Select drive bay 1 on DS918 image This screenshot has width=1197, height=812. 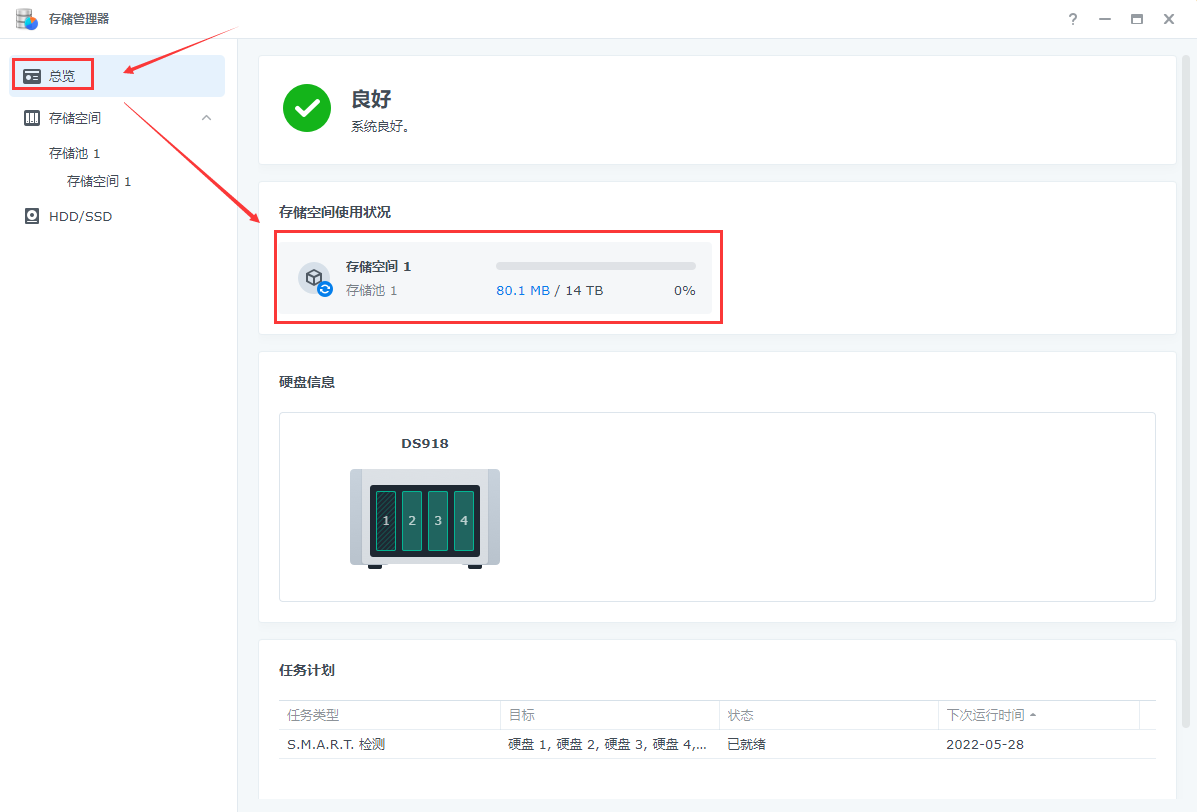(386, 521)
